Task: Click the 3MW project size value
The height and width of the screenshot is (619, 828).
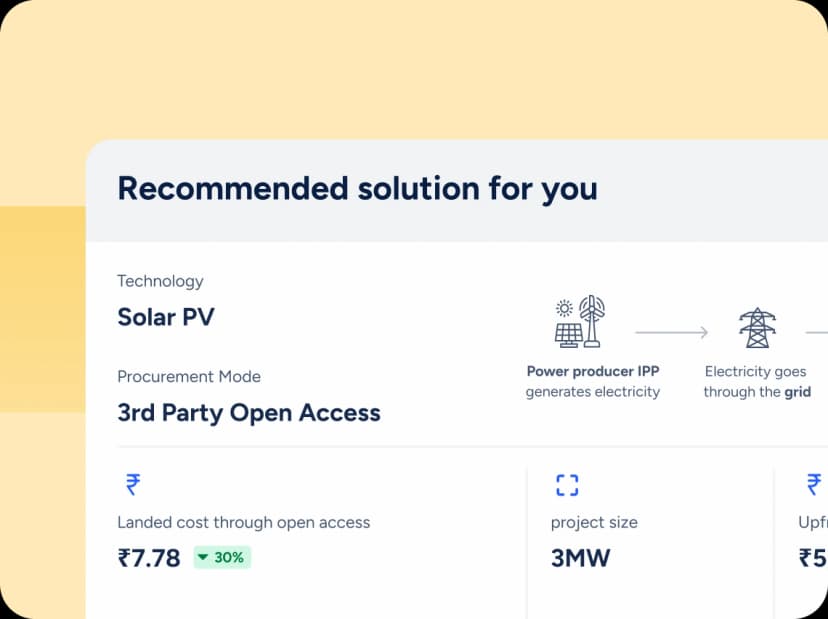Action: (580, 558)
